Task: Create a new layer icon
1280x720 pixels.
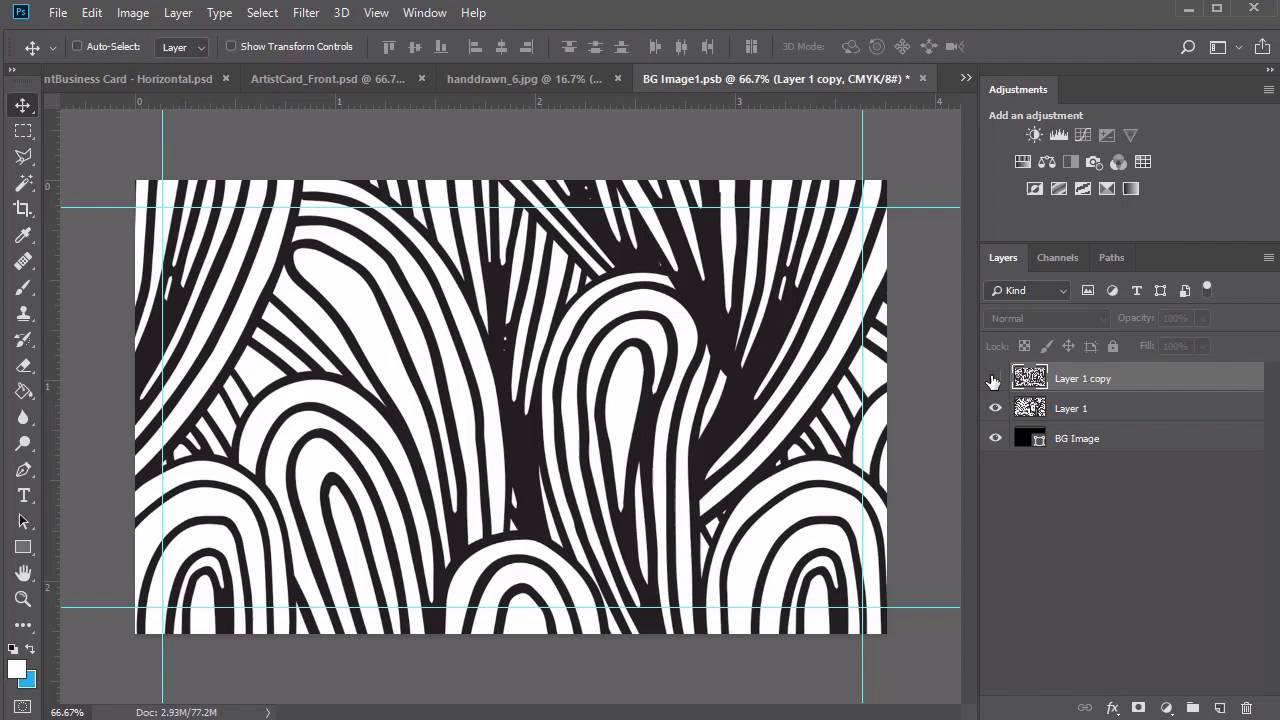Action: pyautogui.click(x=1219, y=708)
